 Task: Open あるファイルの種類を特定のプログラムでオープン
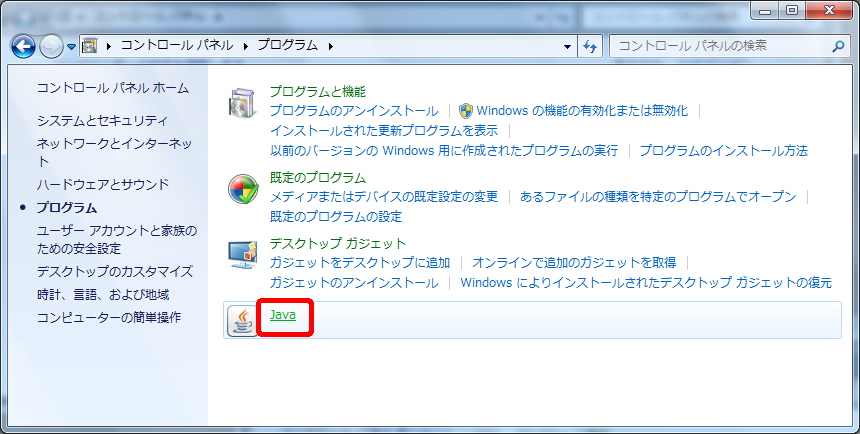click(658, 196)
